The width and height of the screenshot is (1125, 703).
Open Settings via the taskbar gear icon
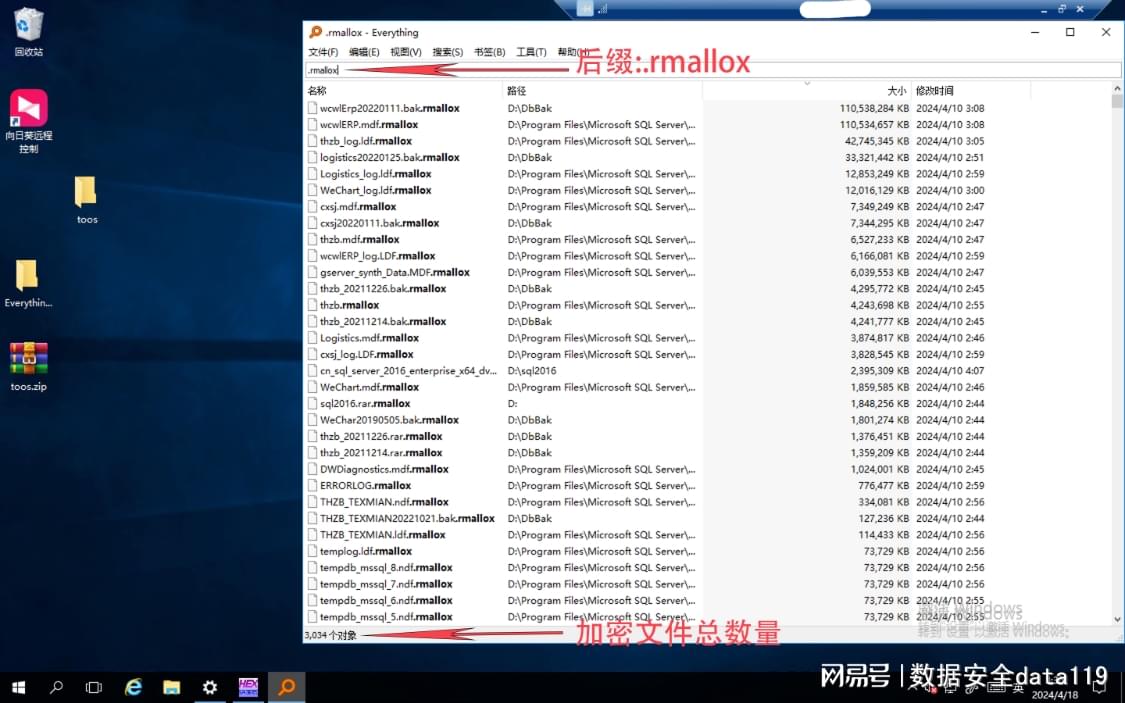click(x=209, y=687)
